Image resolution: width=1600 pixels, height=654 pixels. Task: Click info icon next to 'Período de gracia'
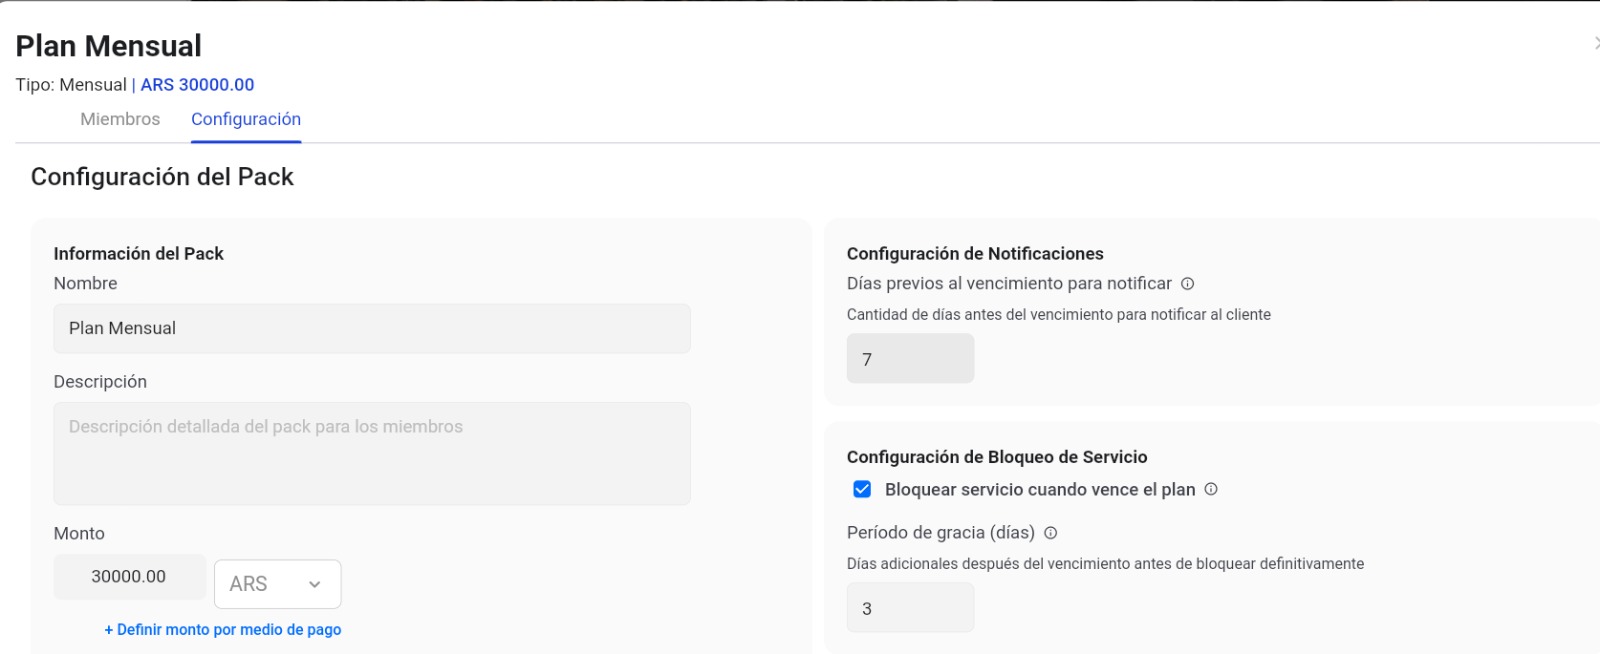point(1050,533)
